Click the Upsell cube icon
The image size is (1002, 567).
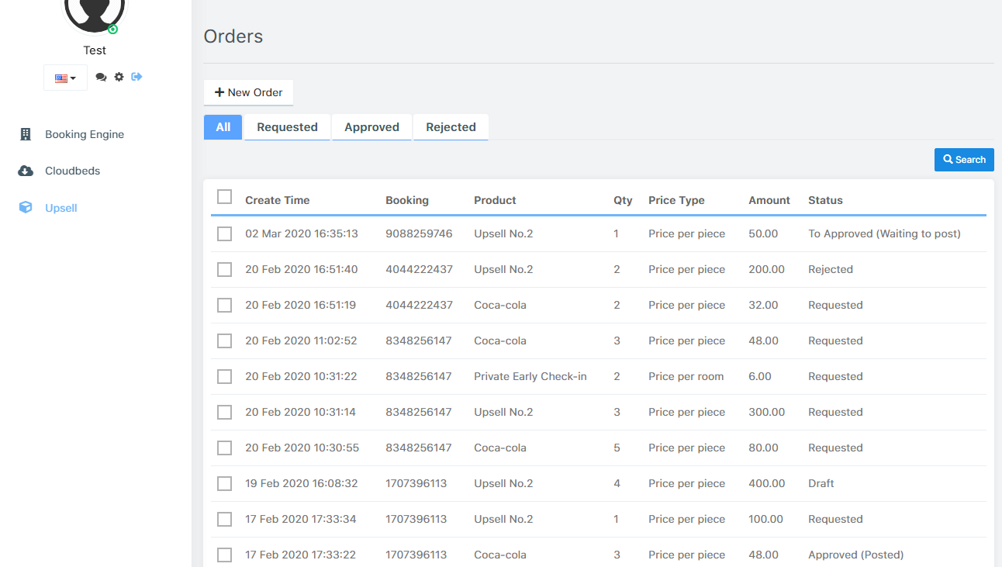coord(26,208)
